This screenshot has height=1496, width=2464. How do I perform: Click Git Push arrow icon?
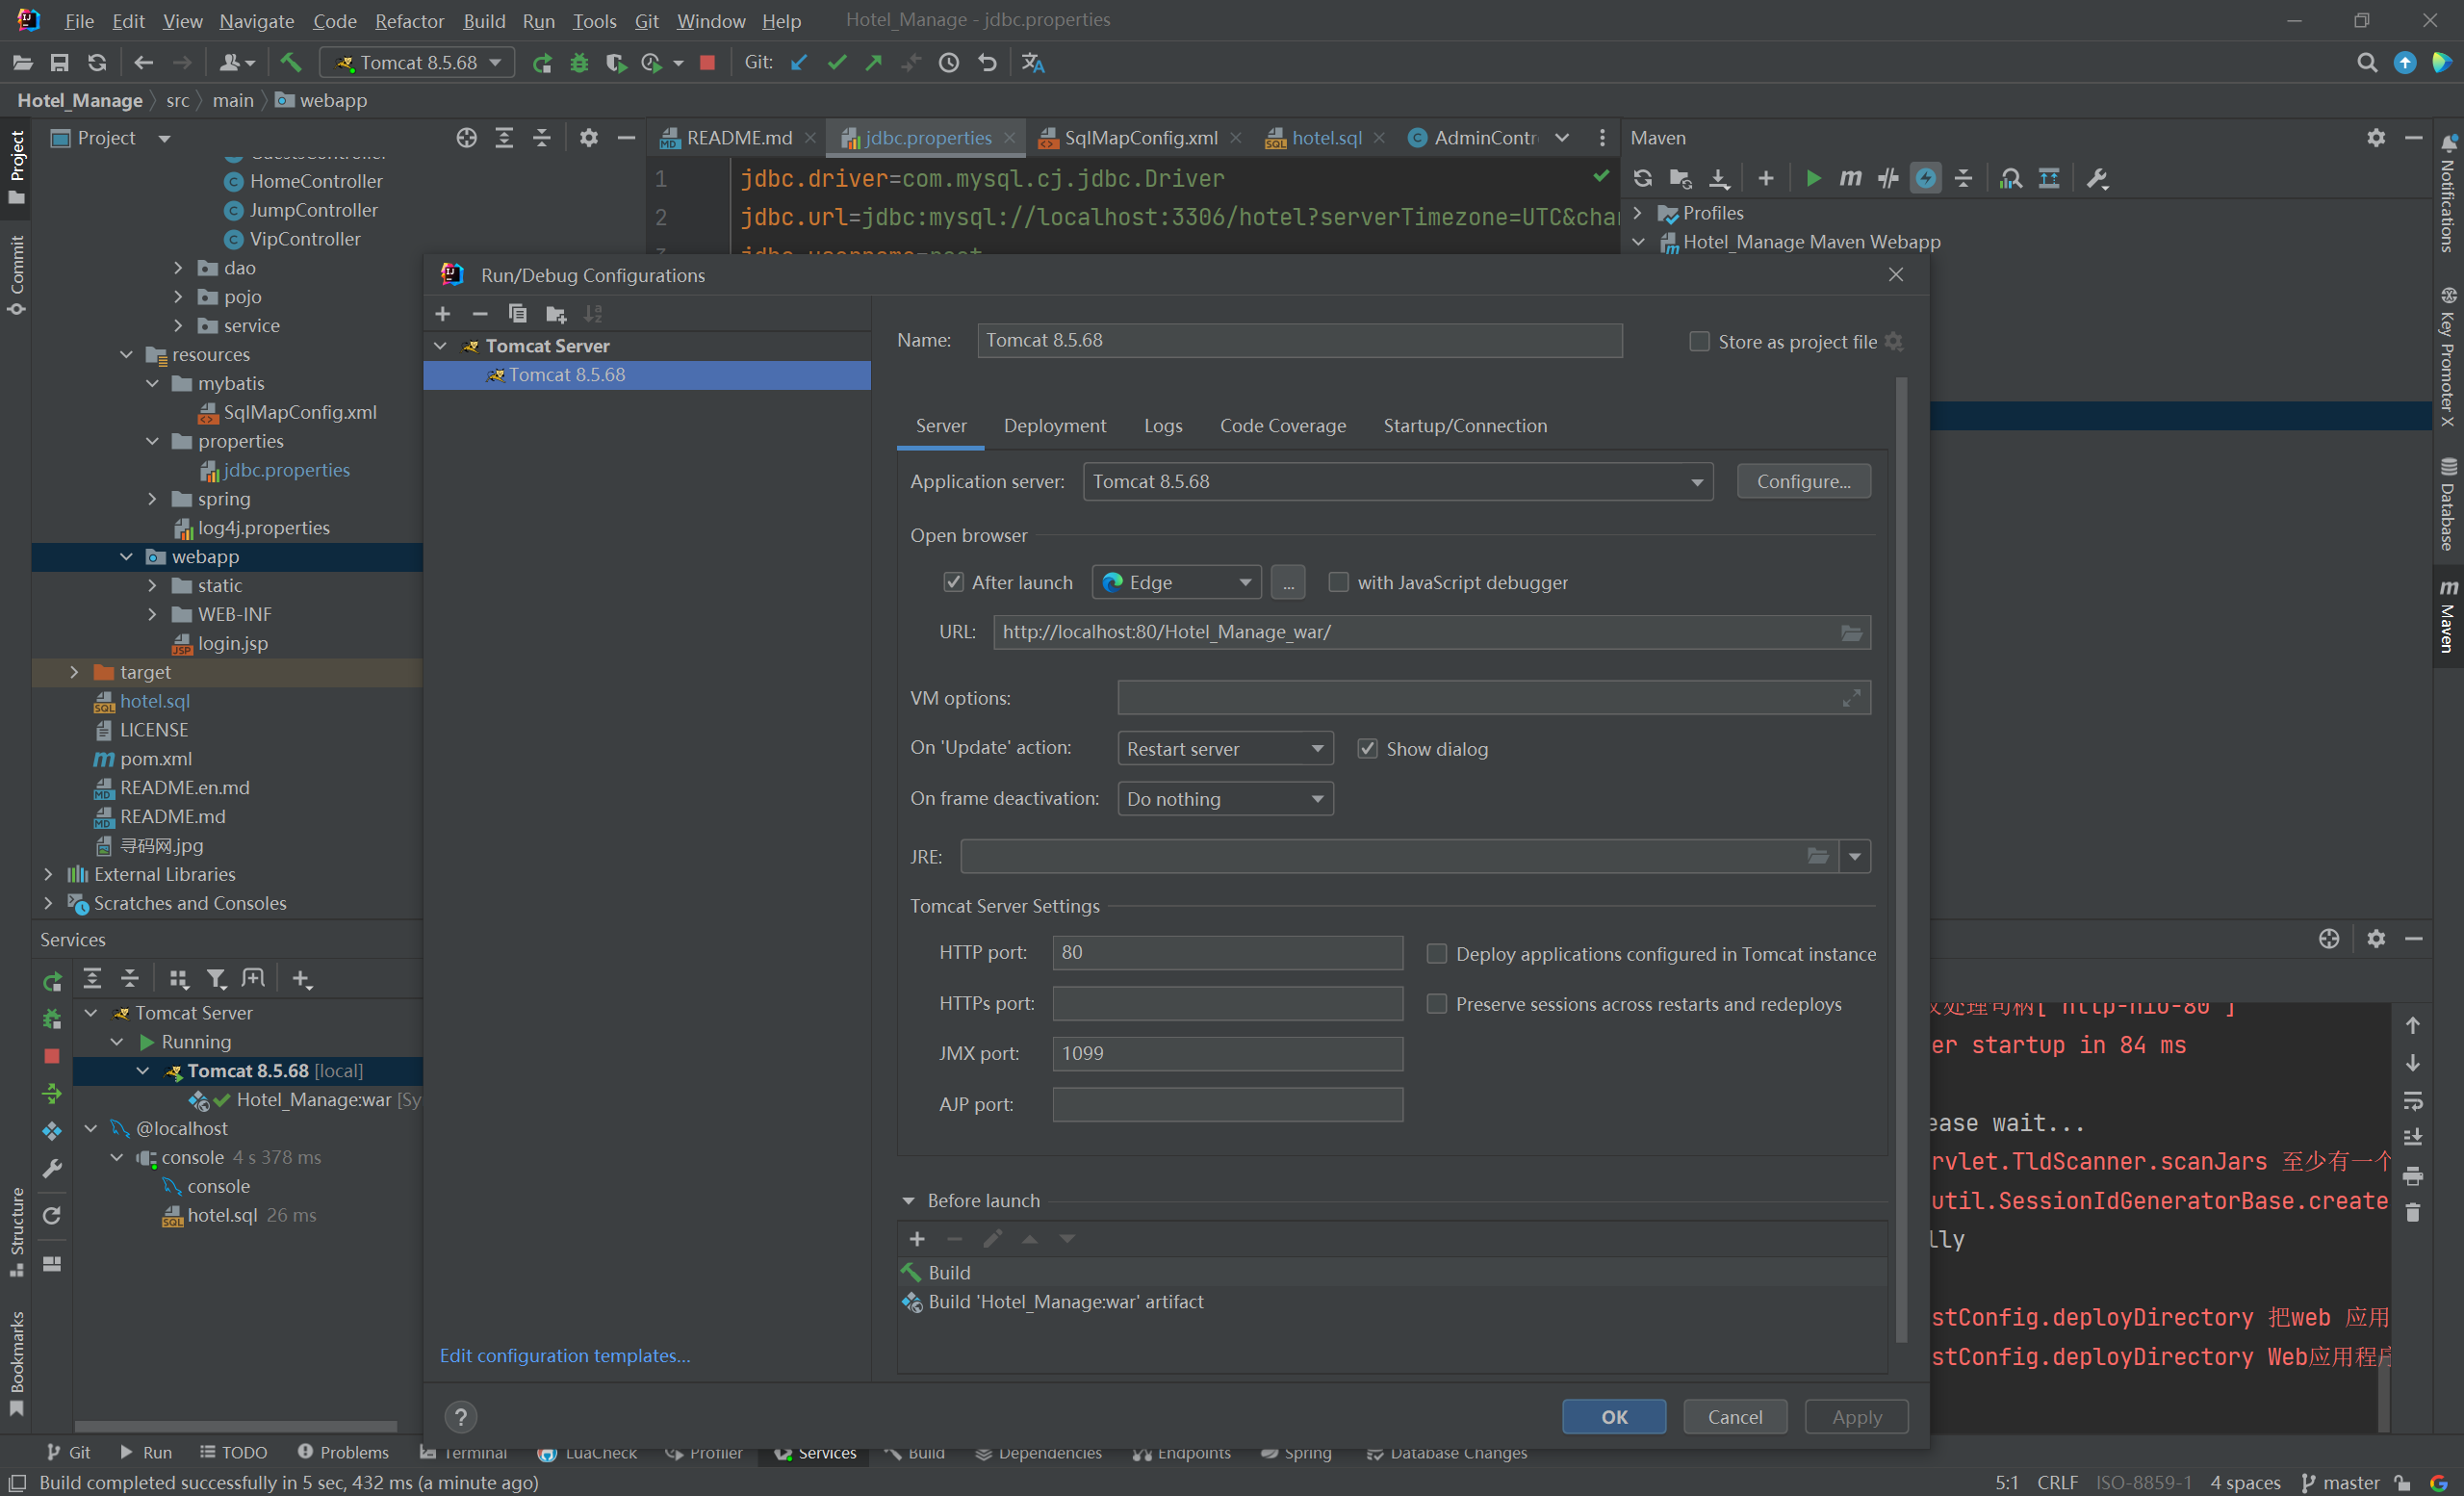point(874,63)
